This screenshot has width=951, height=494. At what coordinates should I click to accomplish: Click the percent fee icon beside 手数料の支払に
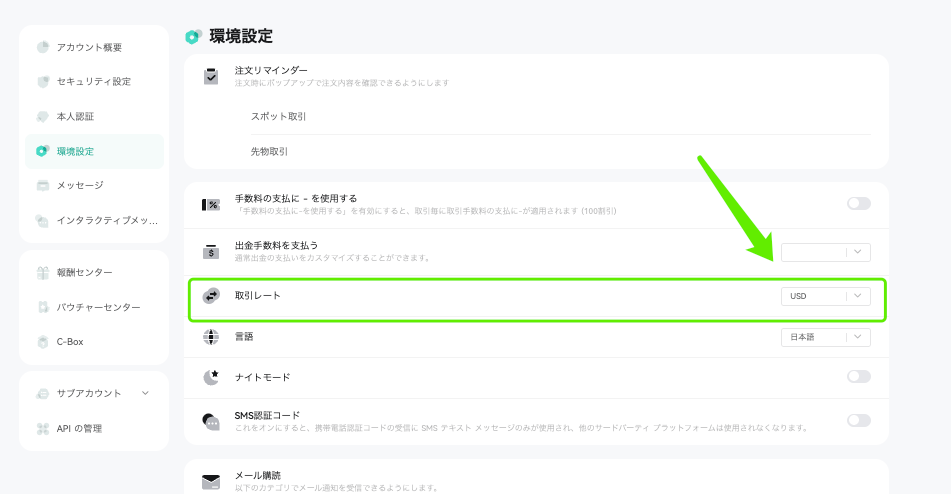click(211, 205)
